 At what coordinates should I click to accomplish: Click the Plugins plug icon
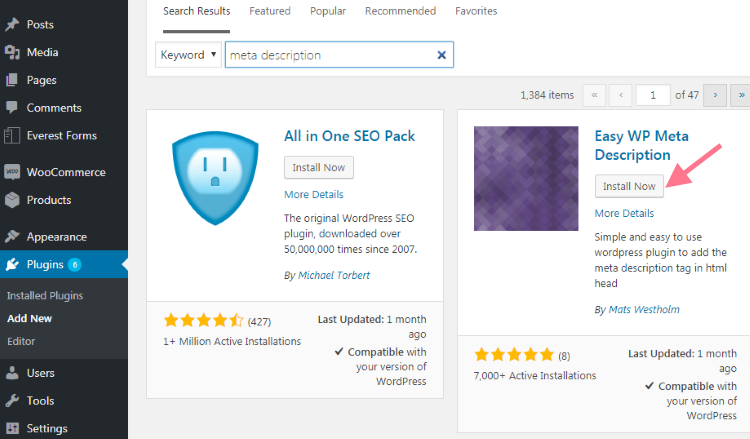click(x=12, y=264)
